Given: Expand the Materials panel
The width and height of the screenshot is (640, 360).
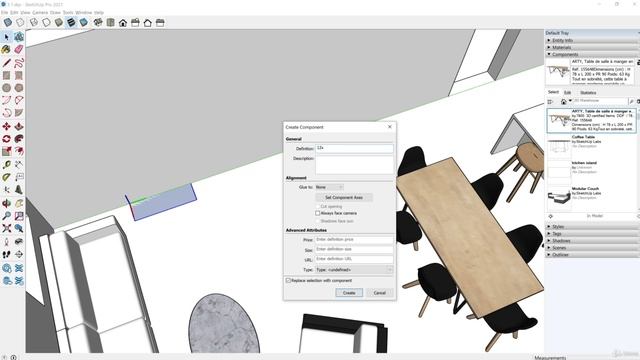Looking at the screenshot, I should [x=592, y=47].
